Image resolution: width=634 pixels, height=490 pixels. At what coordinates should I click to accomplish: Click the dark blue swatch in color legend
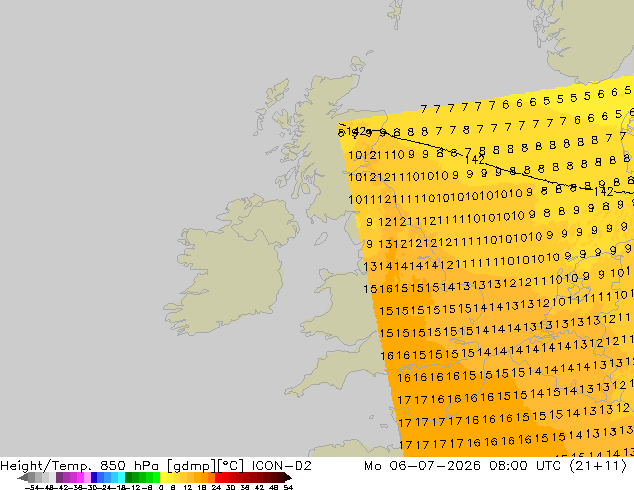94,477
